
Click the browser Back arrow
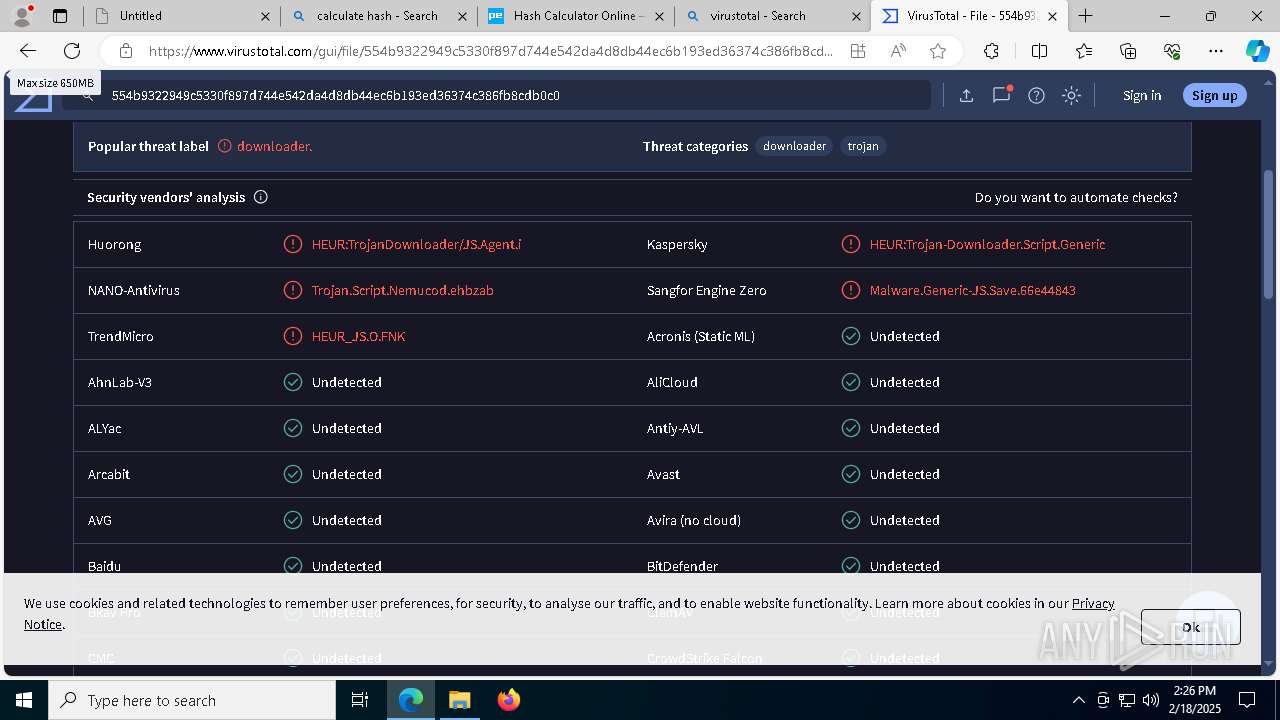(28, 51)
